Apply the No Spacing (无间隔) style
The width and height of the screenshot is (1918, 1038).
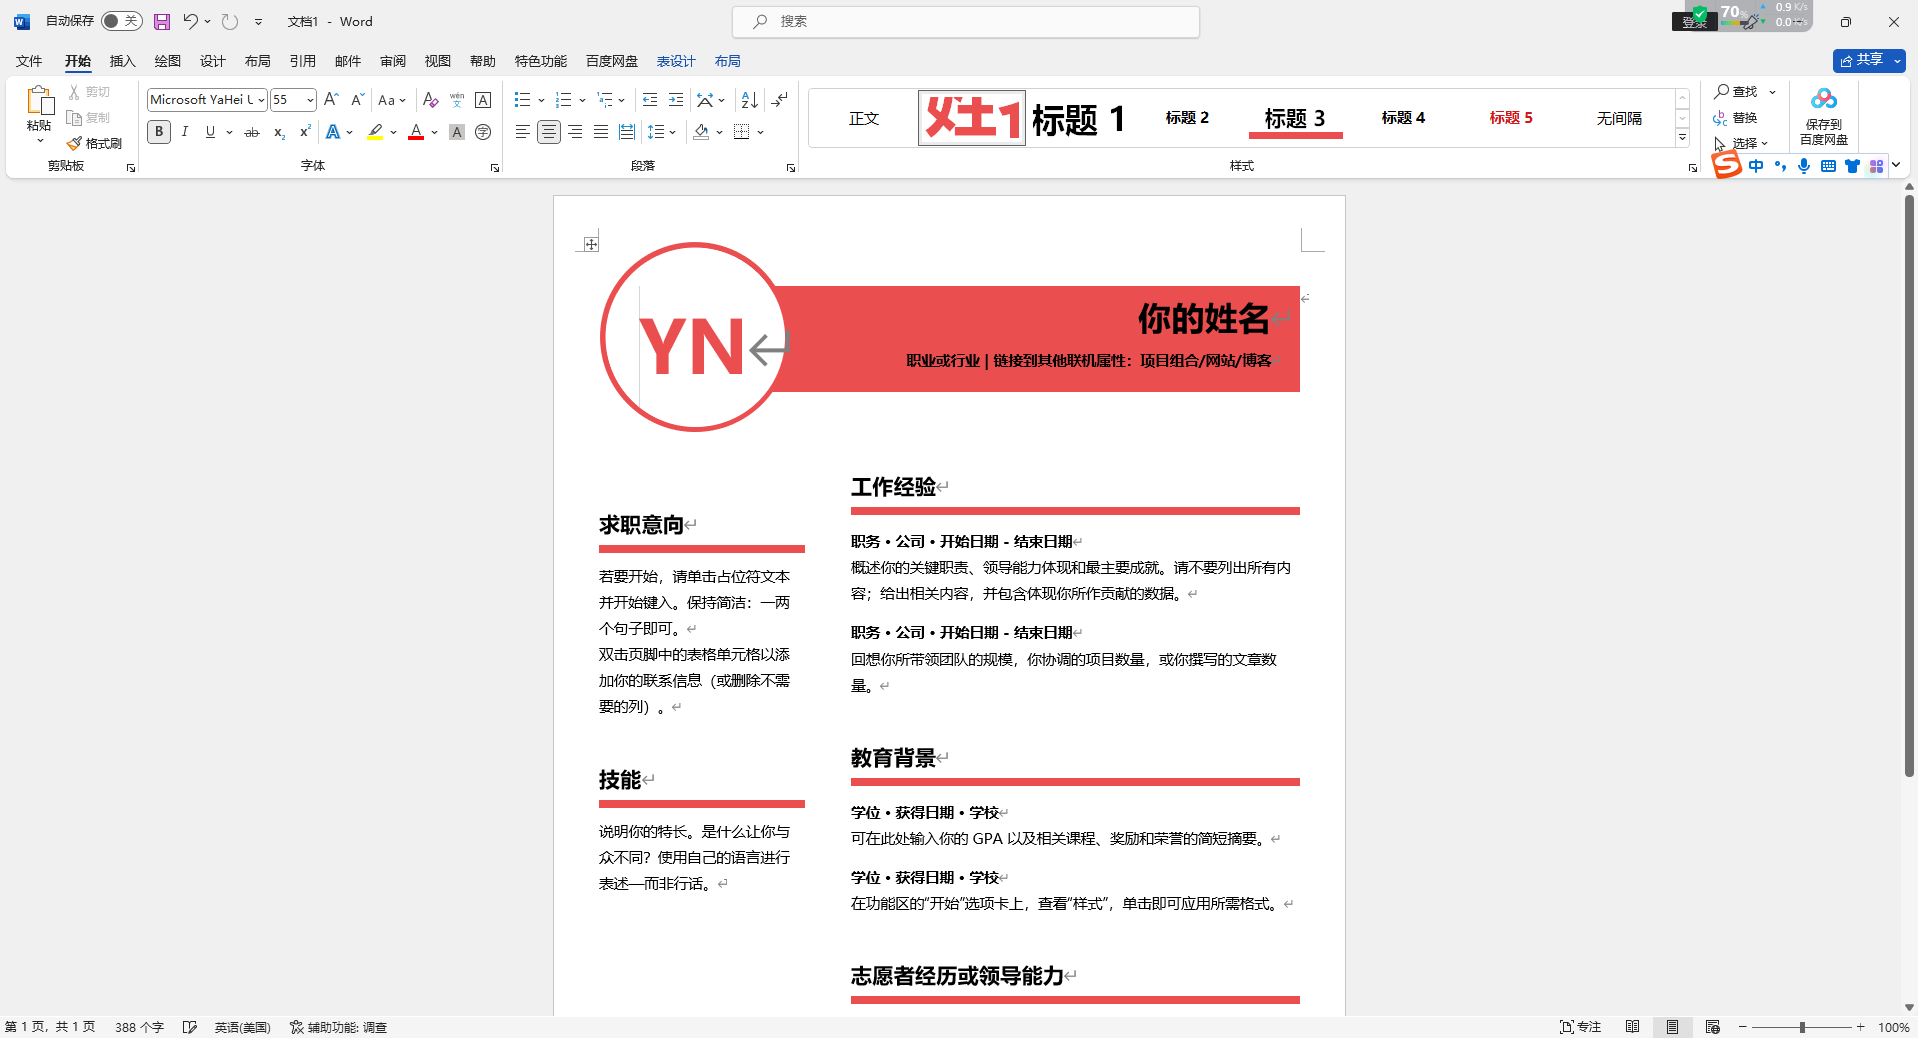[x=1619, y=118]
